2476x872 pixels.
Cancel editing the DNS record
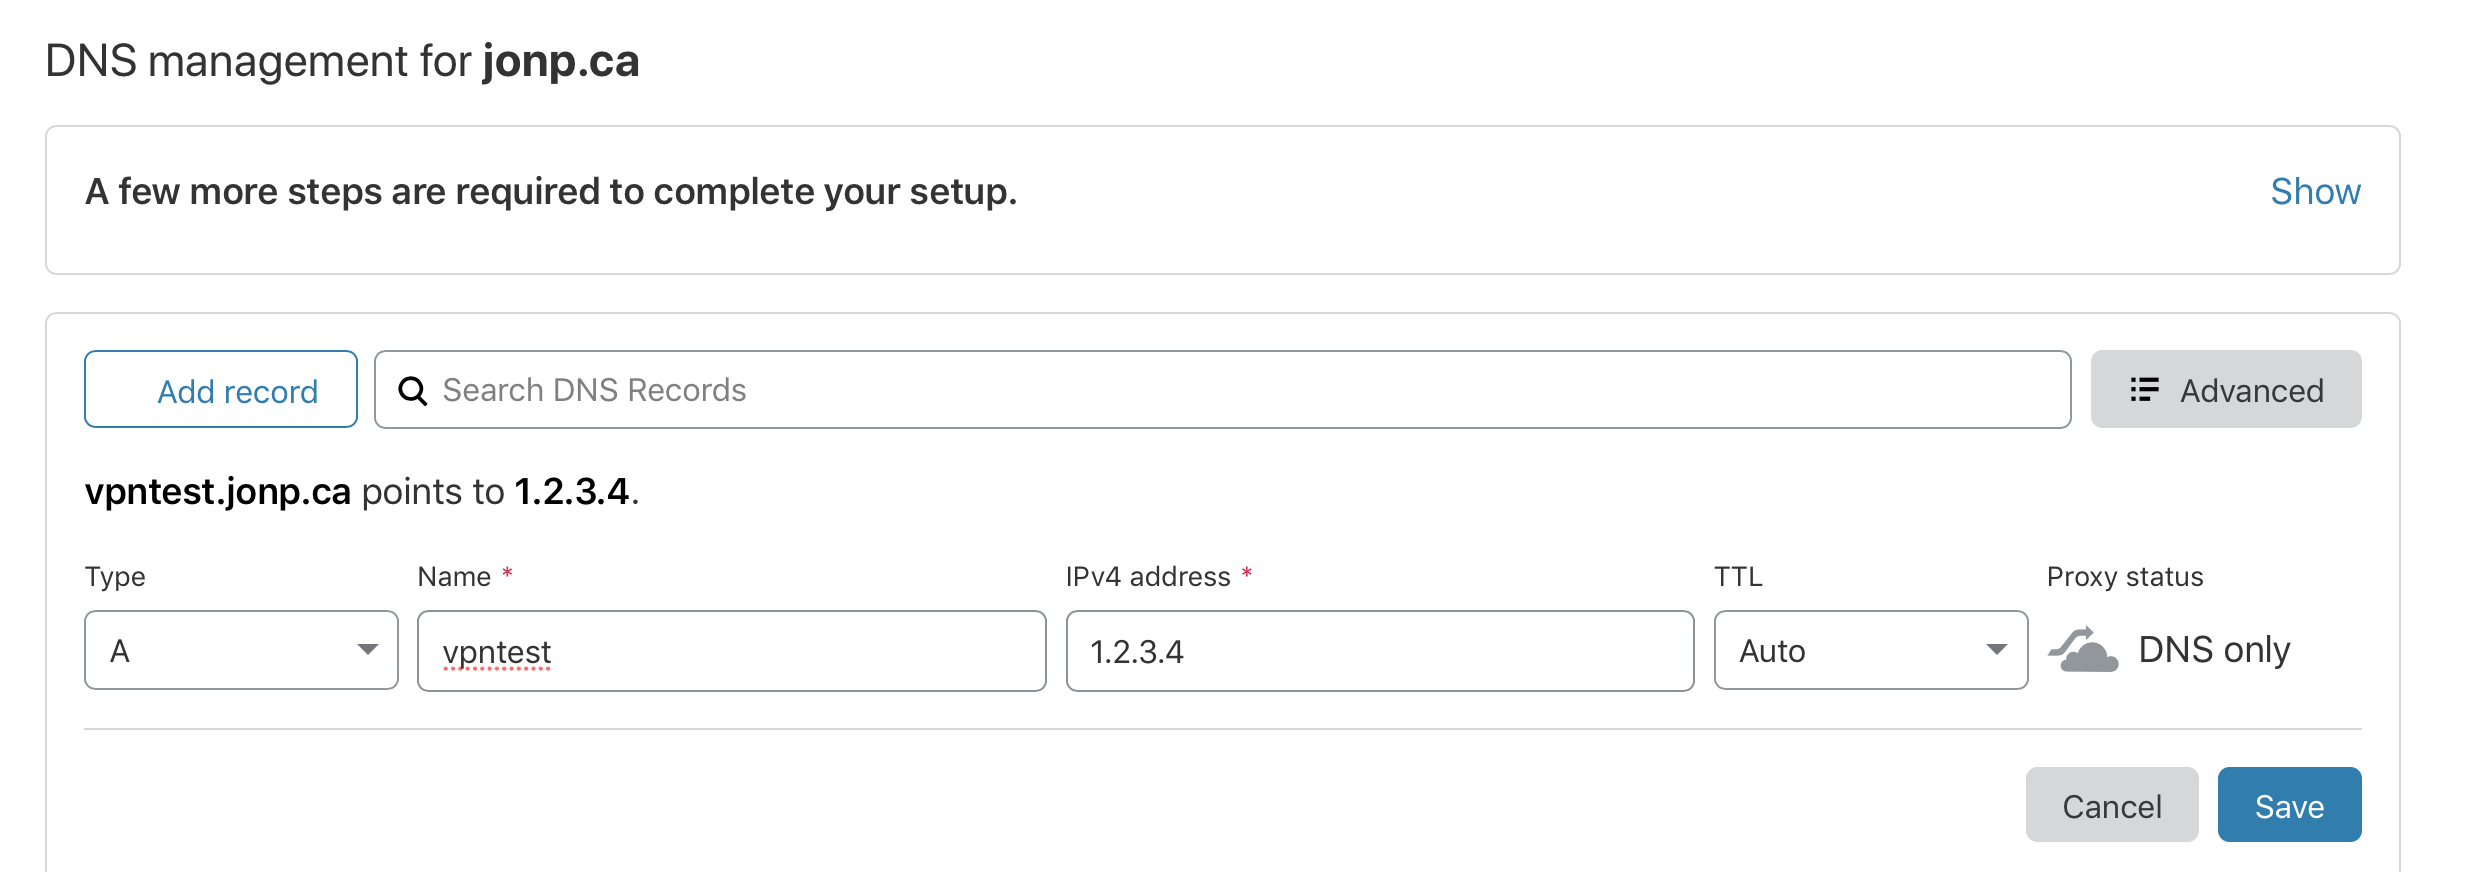(x=2111, y=806)
